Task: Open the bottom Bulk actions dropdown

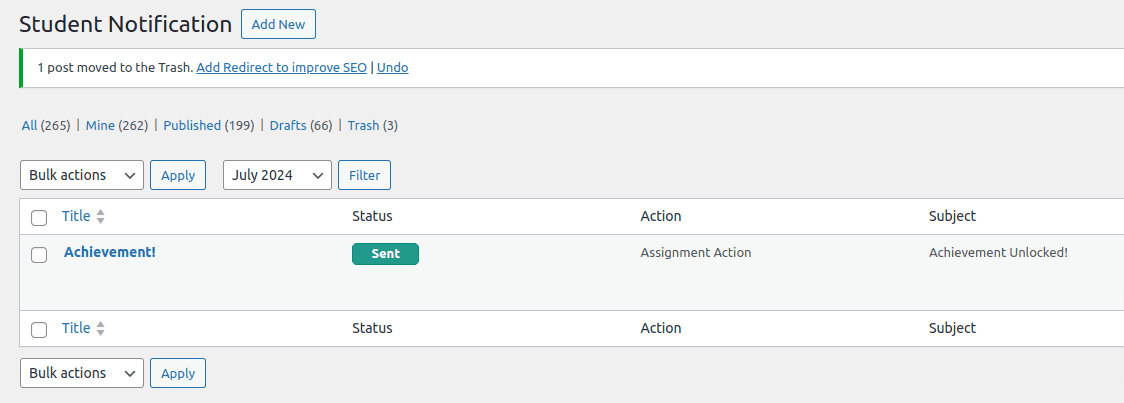Action: [x=82, y=373]
